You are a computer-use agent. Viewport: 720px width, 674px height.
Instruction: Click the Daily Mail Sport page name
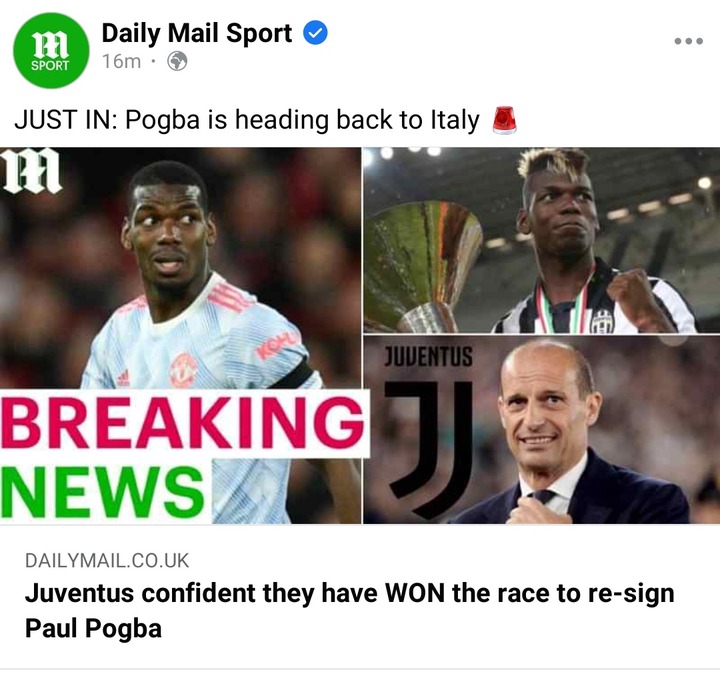[x=197, y=33]
